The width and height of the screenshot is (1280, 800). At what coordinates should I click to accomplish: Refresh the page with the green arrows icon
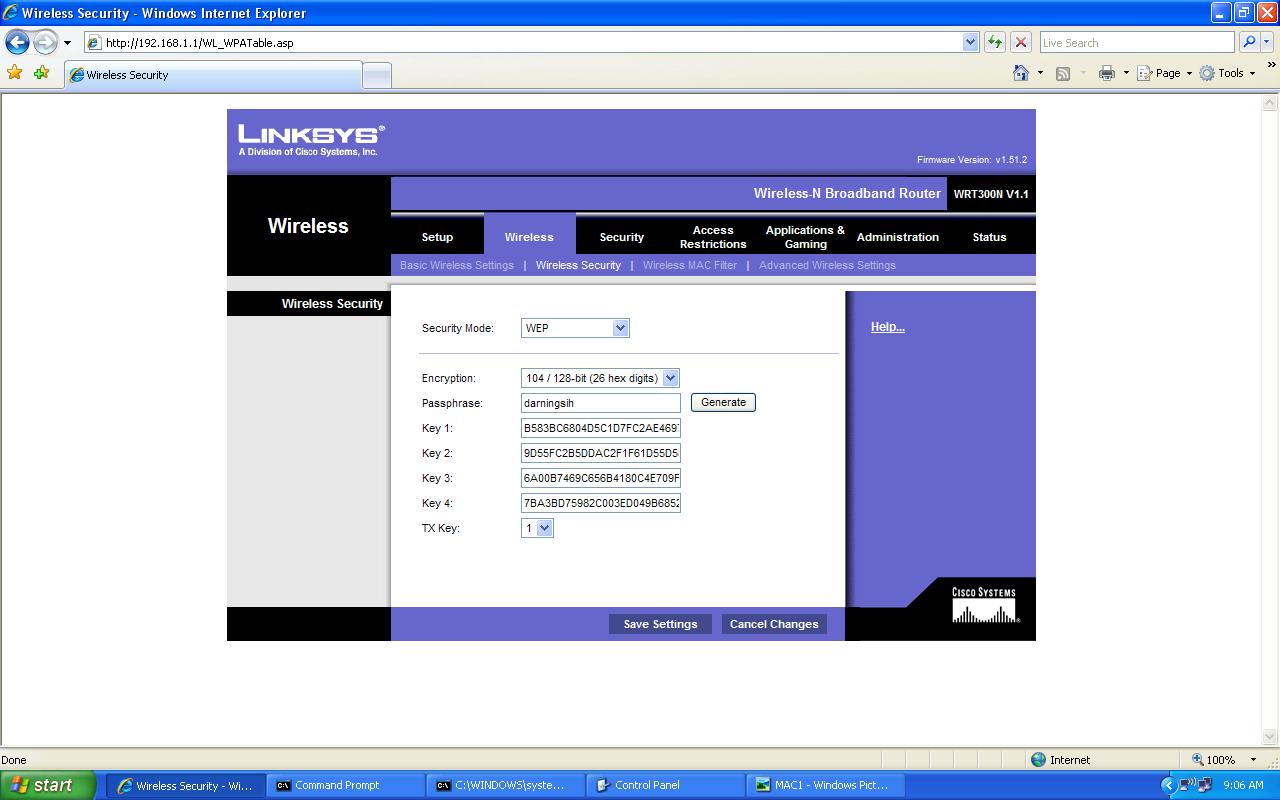(994, 42)
